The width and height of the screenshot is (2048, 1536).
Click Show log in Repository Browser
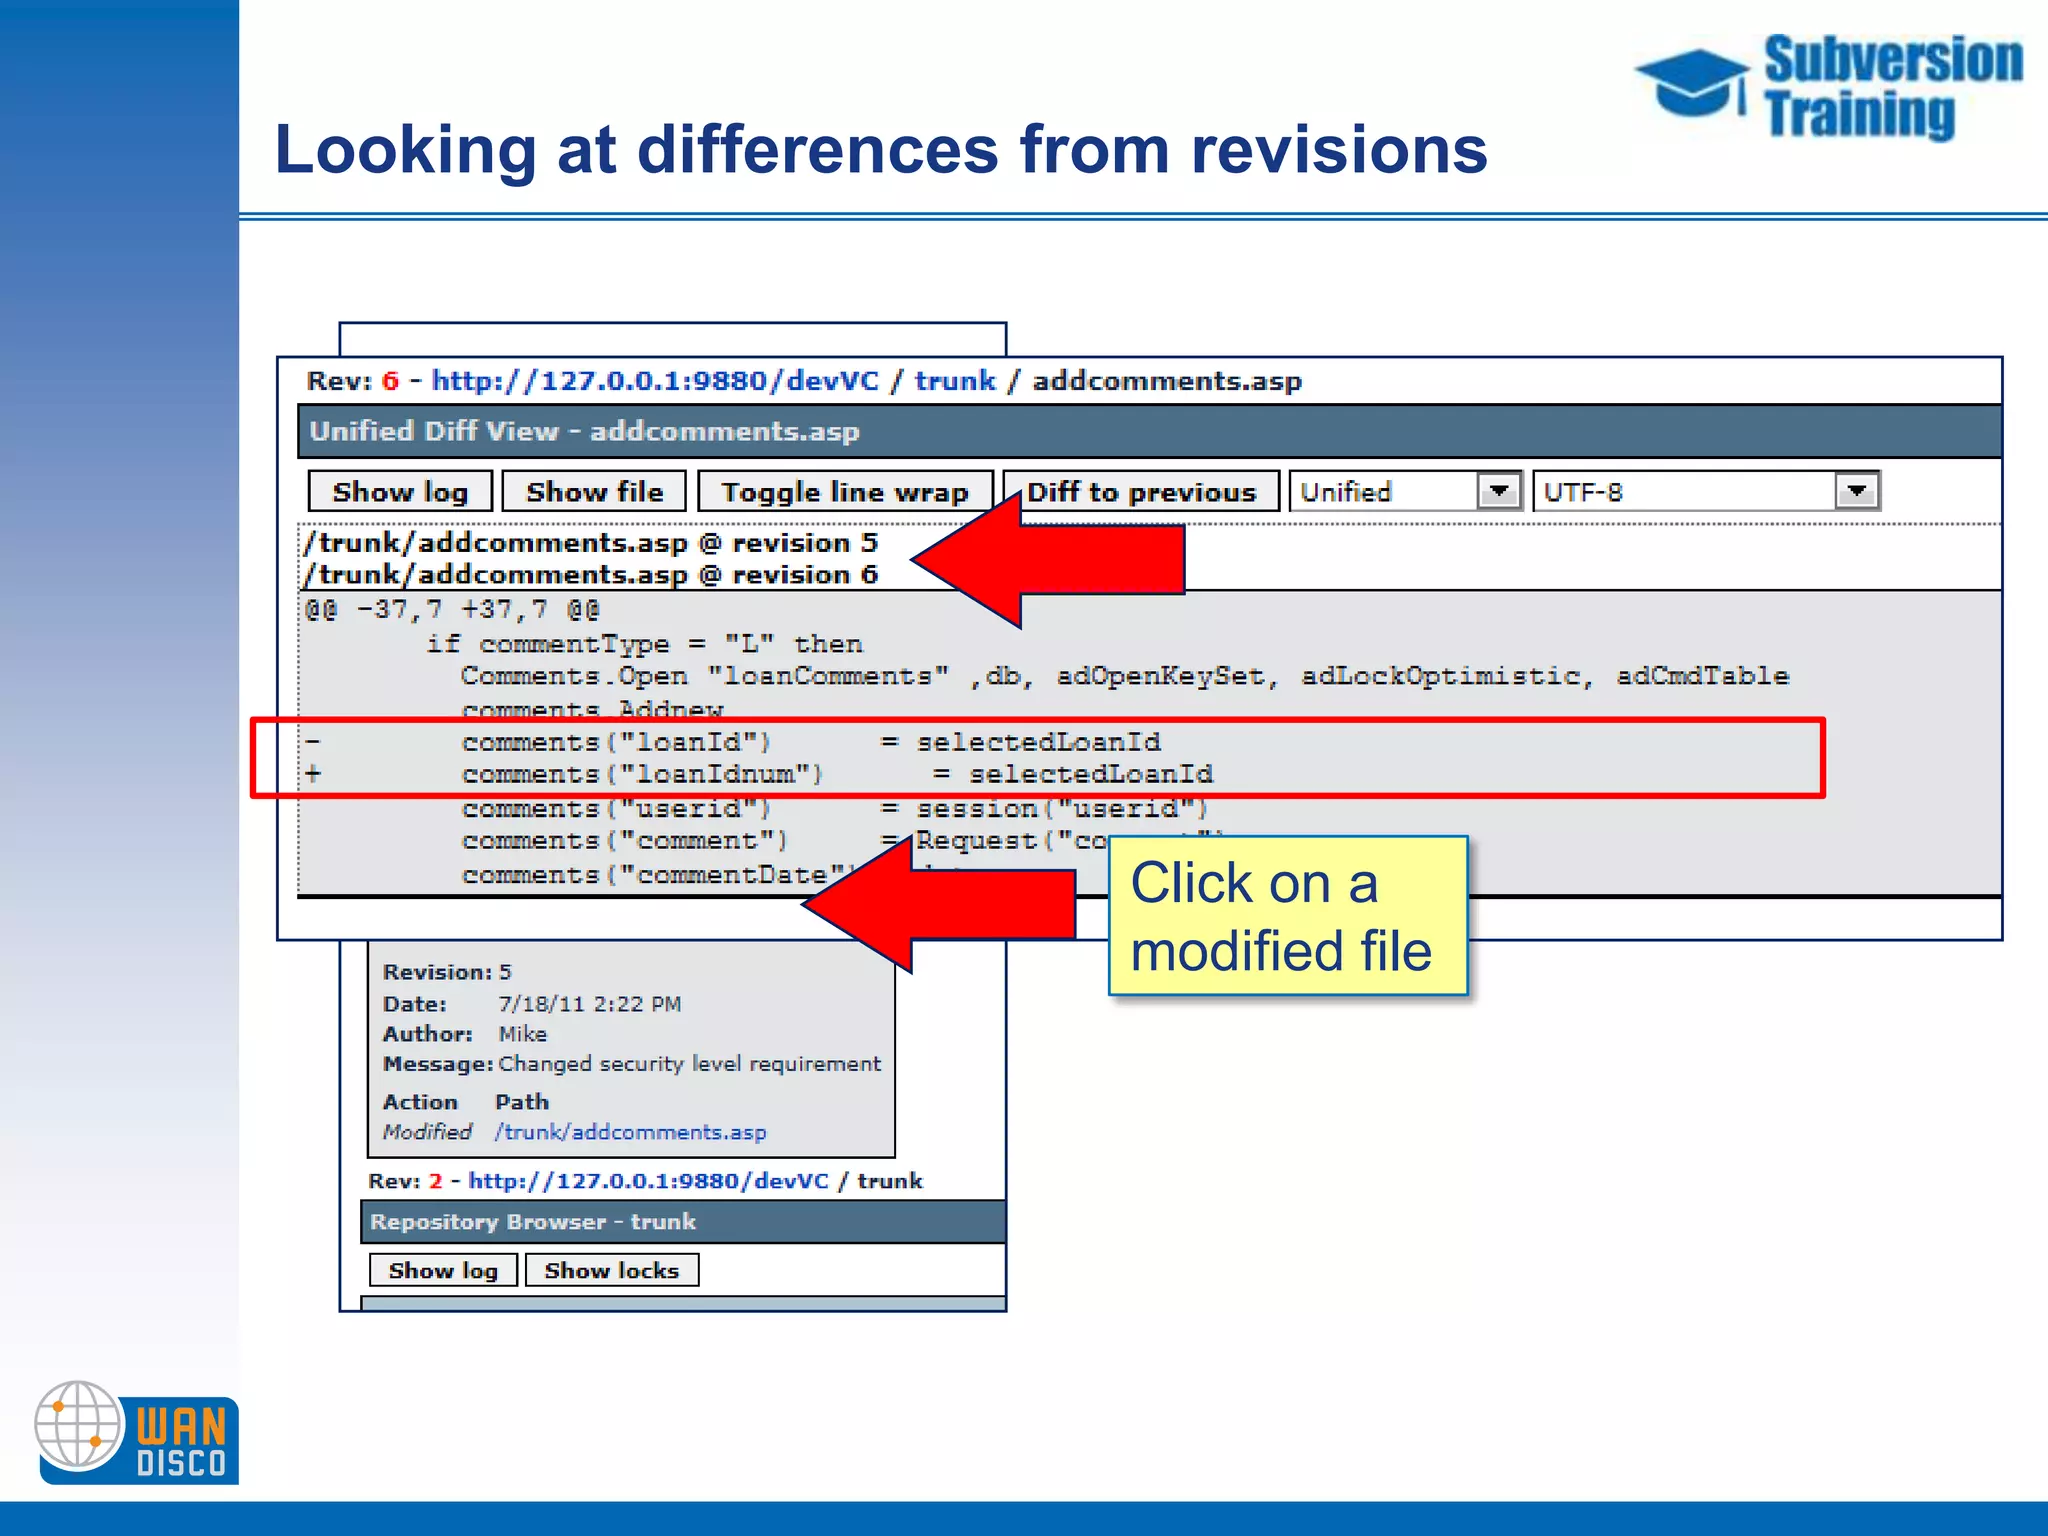click(443, 1270)
